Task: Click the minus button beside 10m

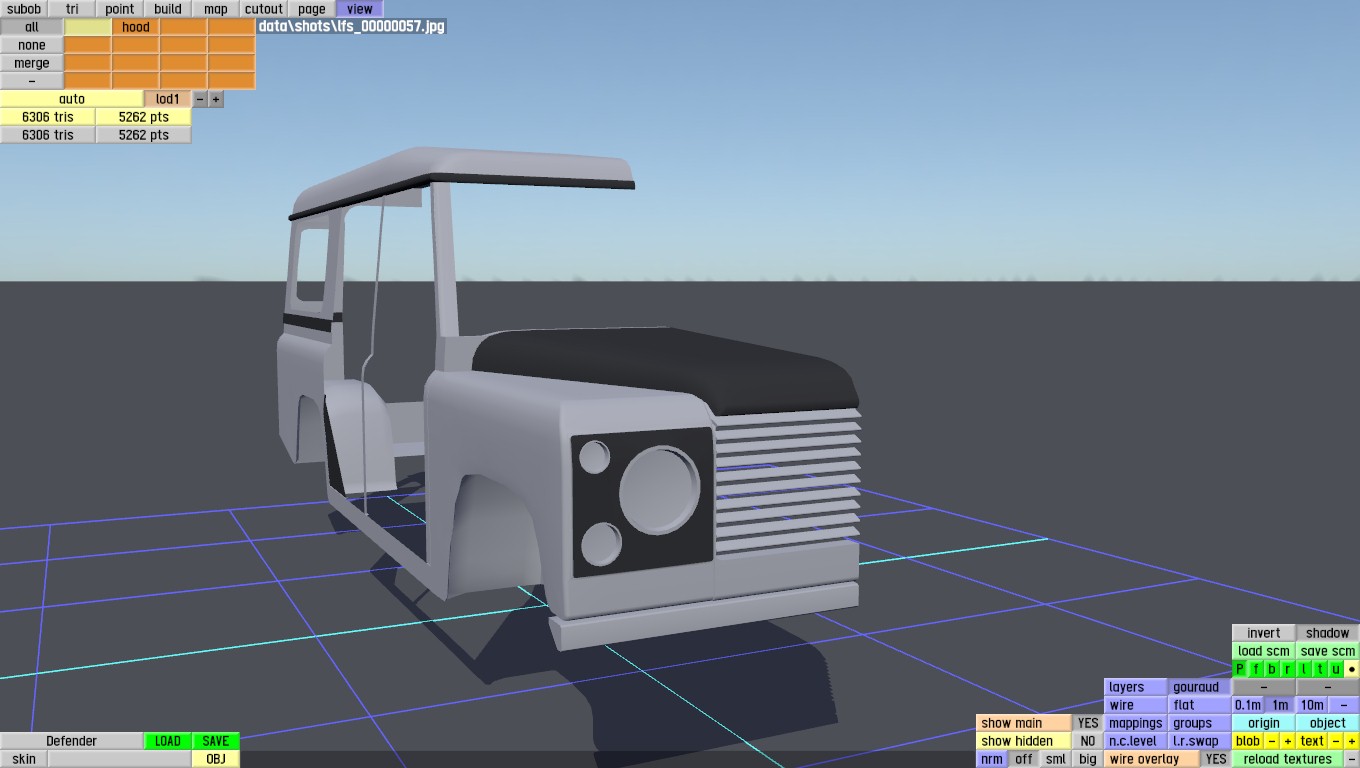Action: click(1344, 705)
